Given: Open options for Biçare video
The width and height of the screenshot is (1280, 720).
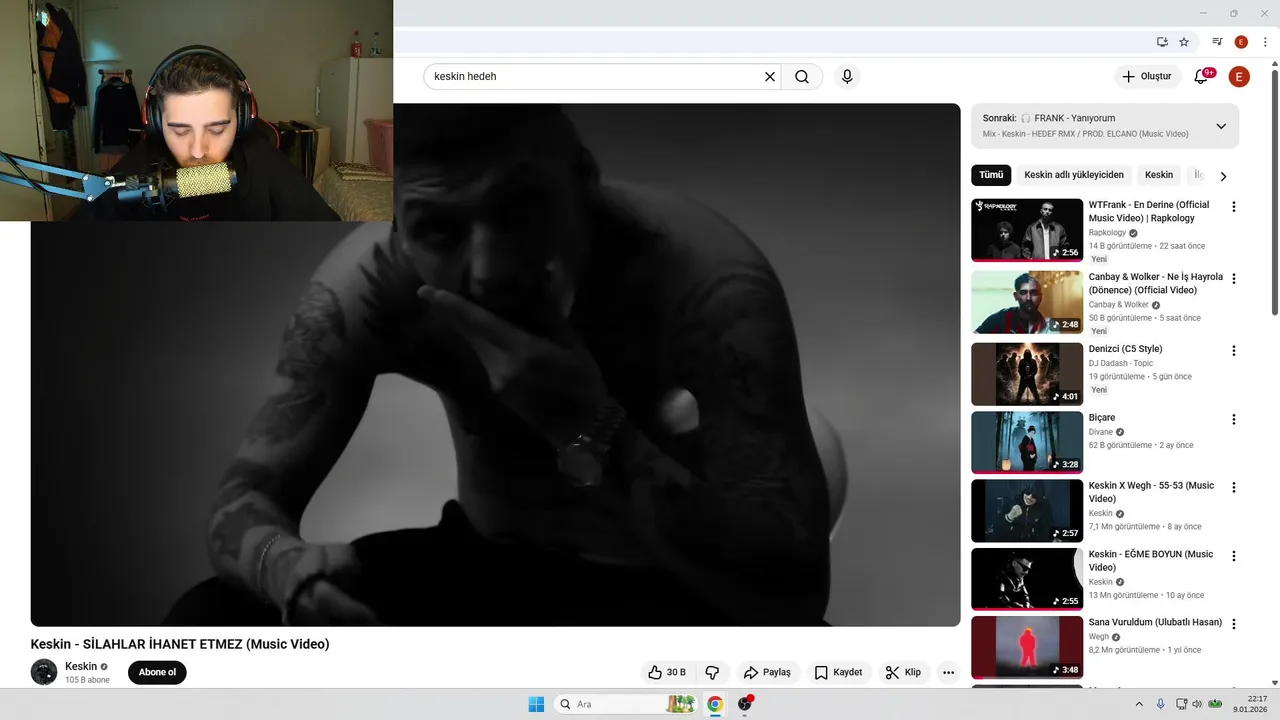Looking at the screenshot, I should pos(1233,420).
